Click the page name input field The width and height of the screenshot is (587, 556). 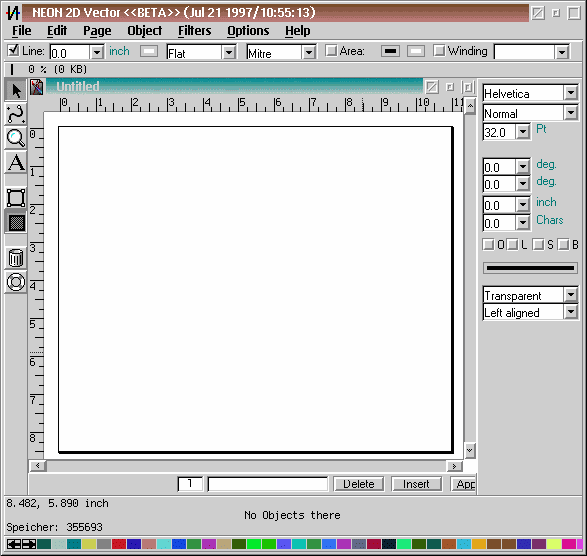coord(268,484)
